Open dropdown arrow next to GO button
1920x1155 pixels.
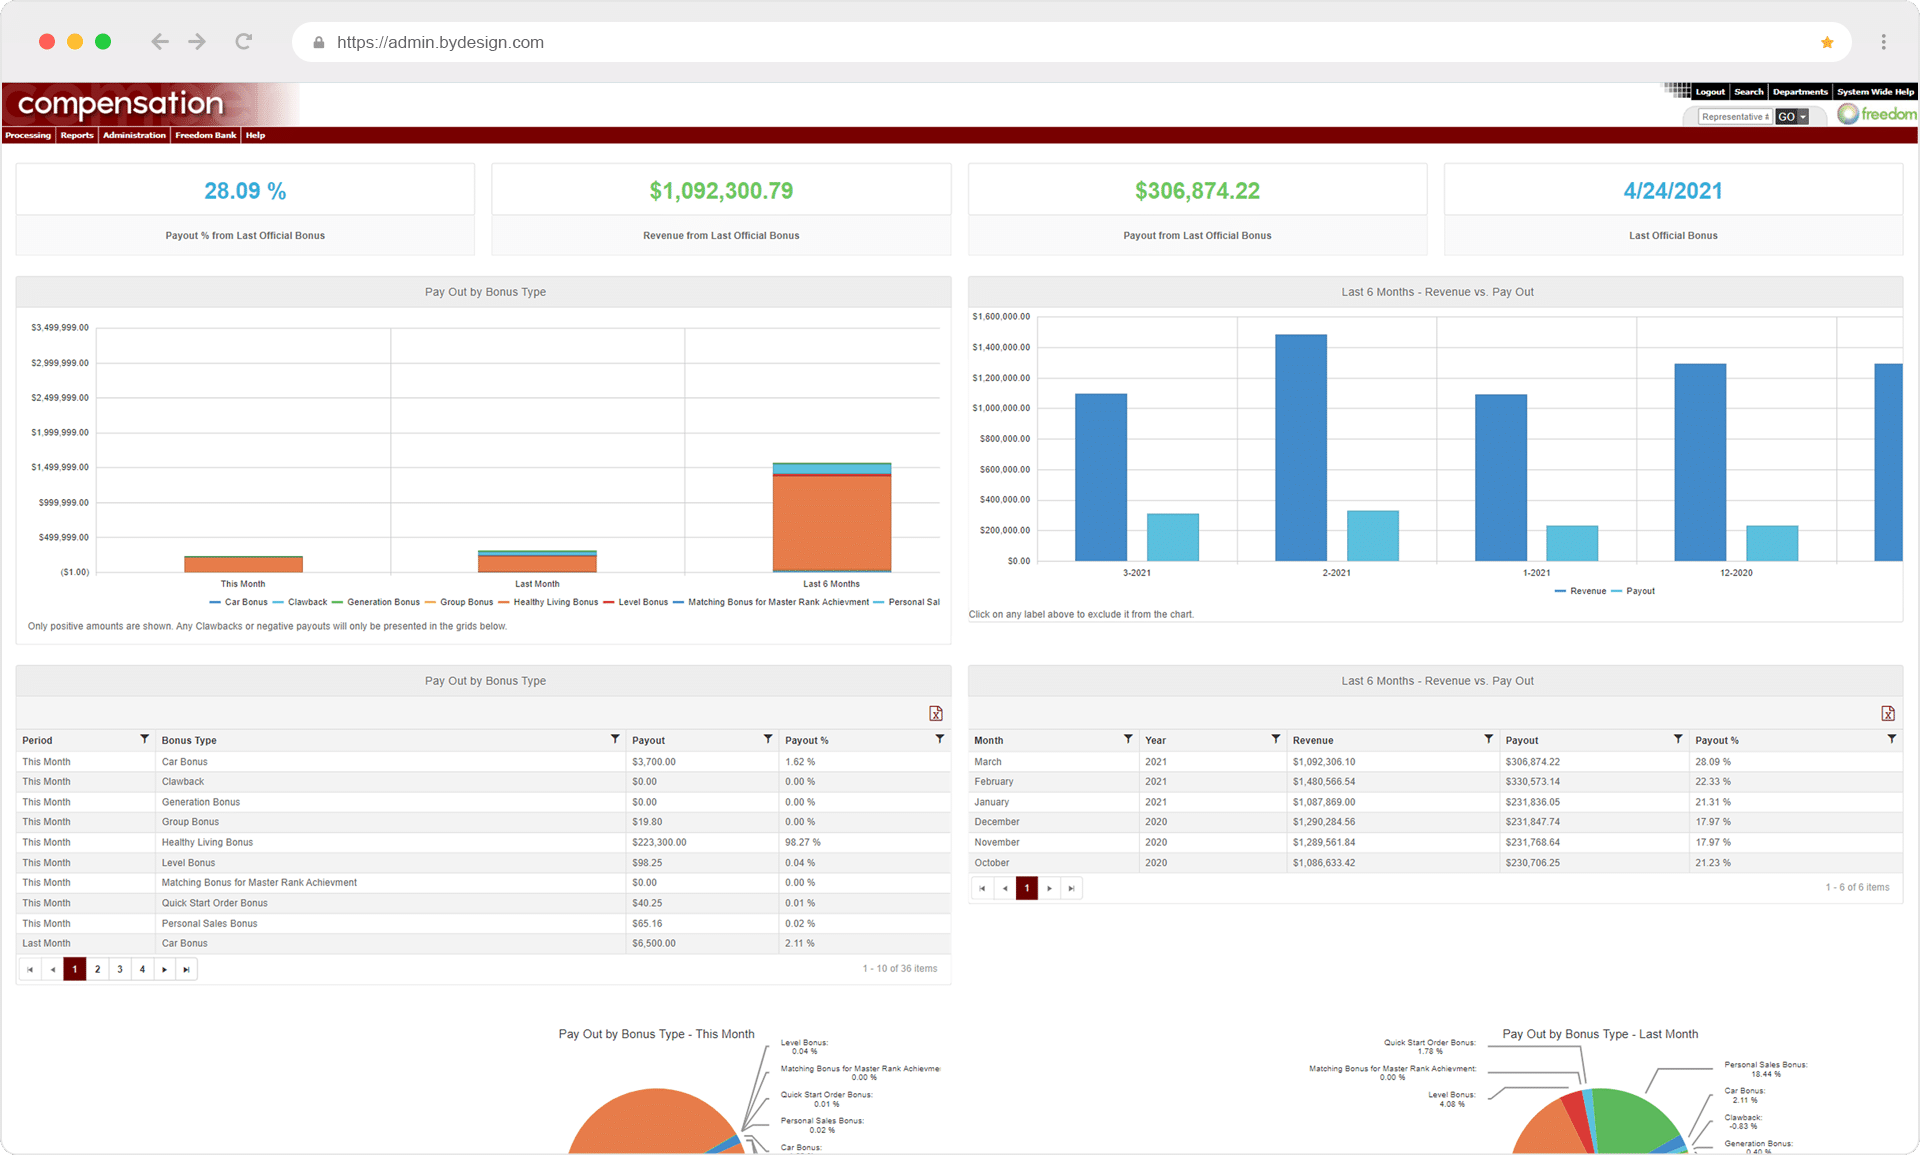tap(1803, 117)
